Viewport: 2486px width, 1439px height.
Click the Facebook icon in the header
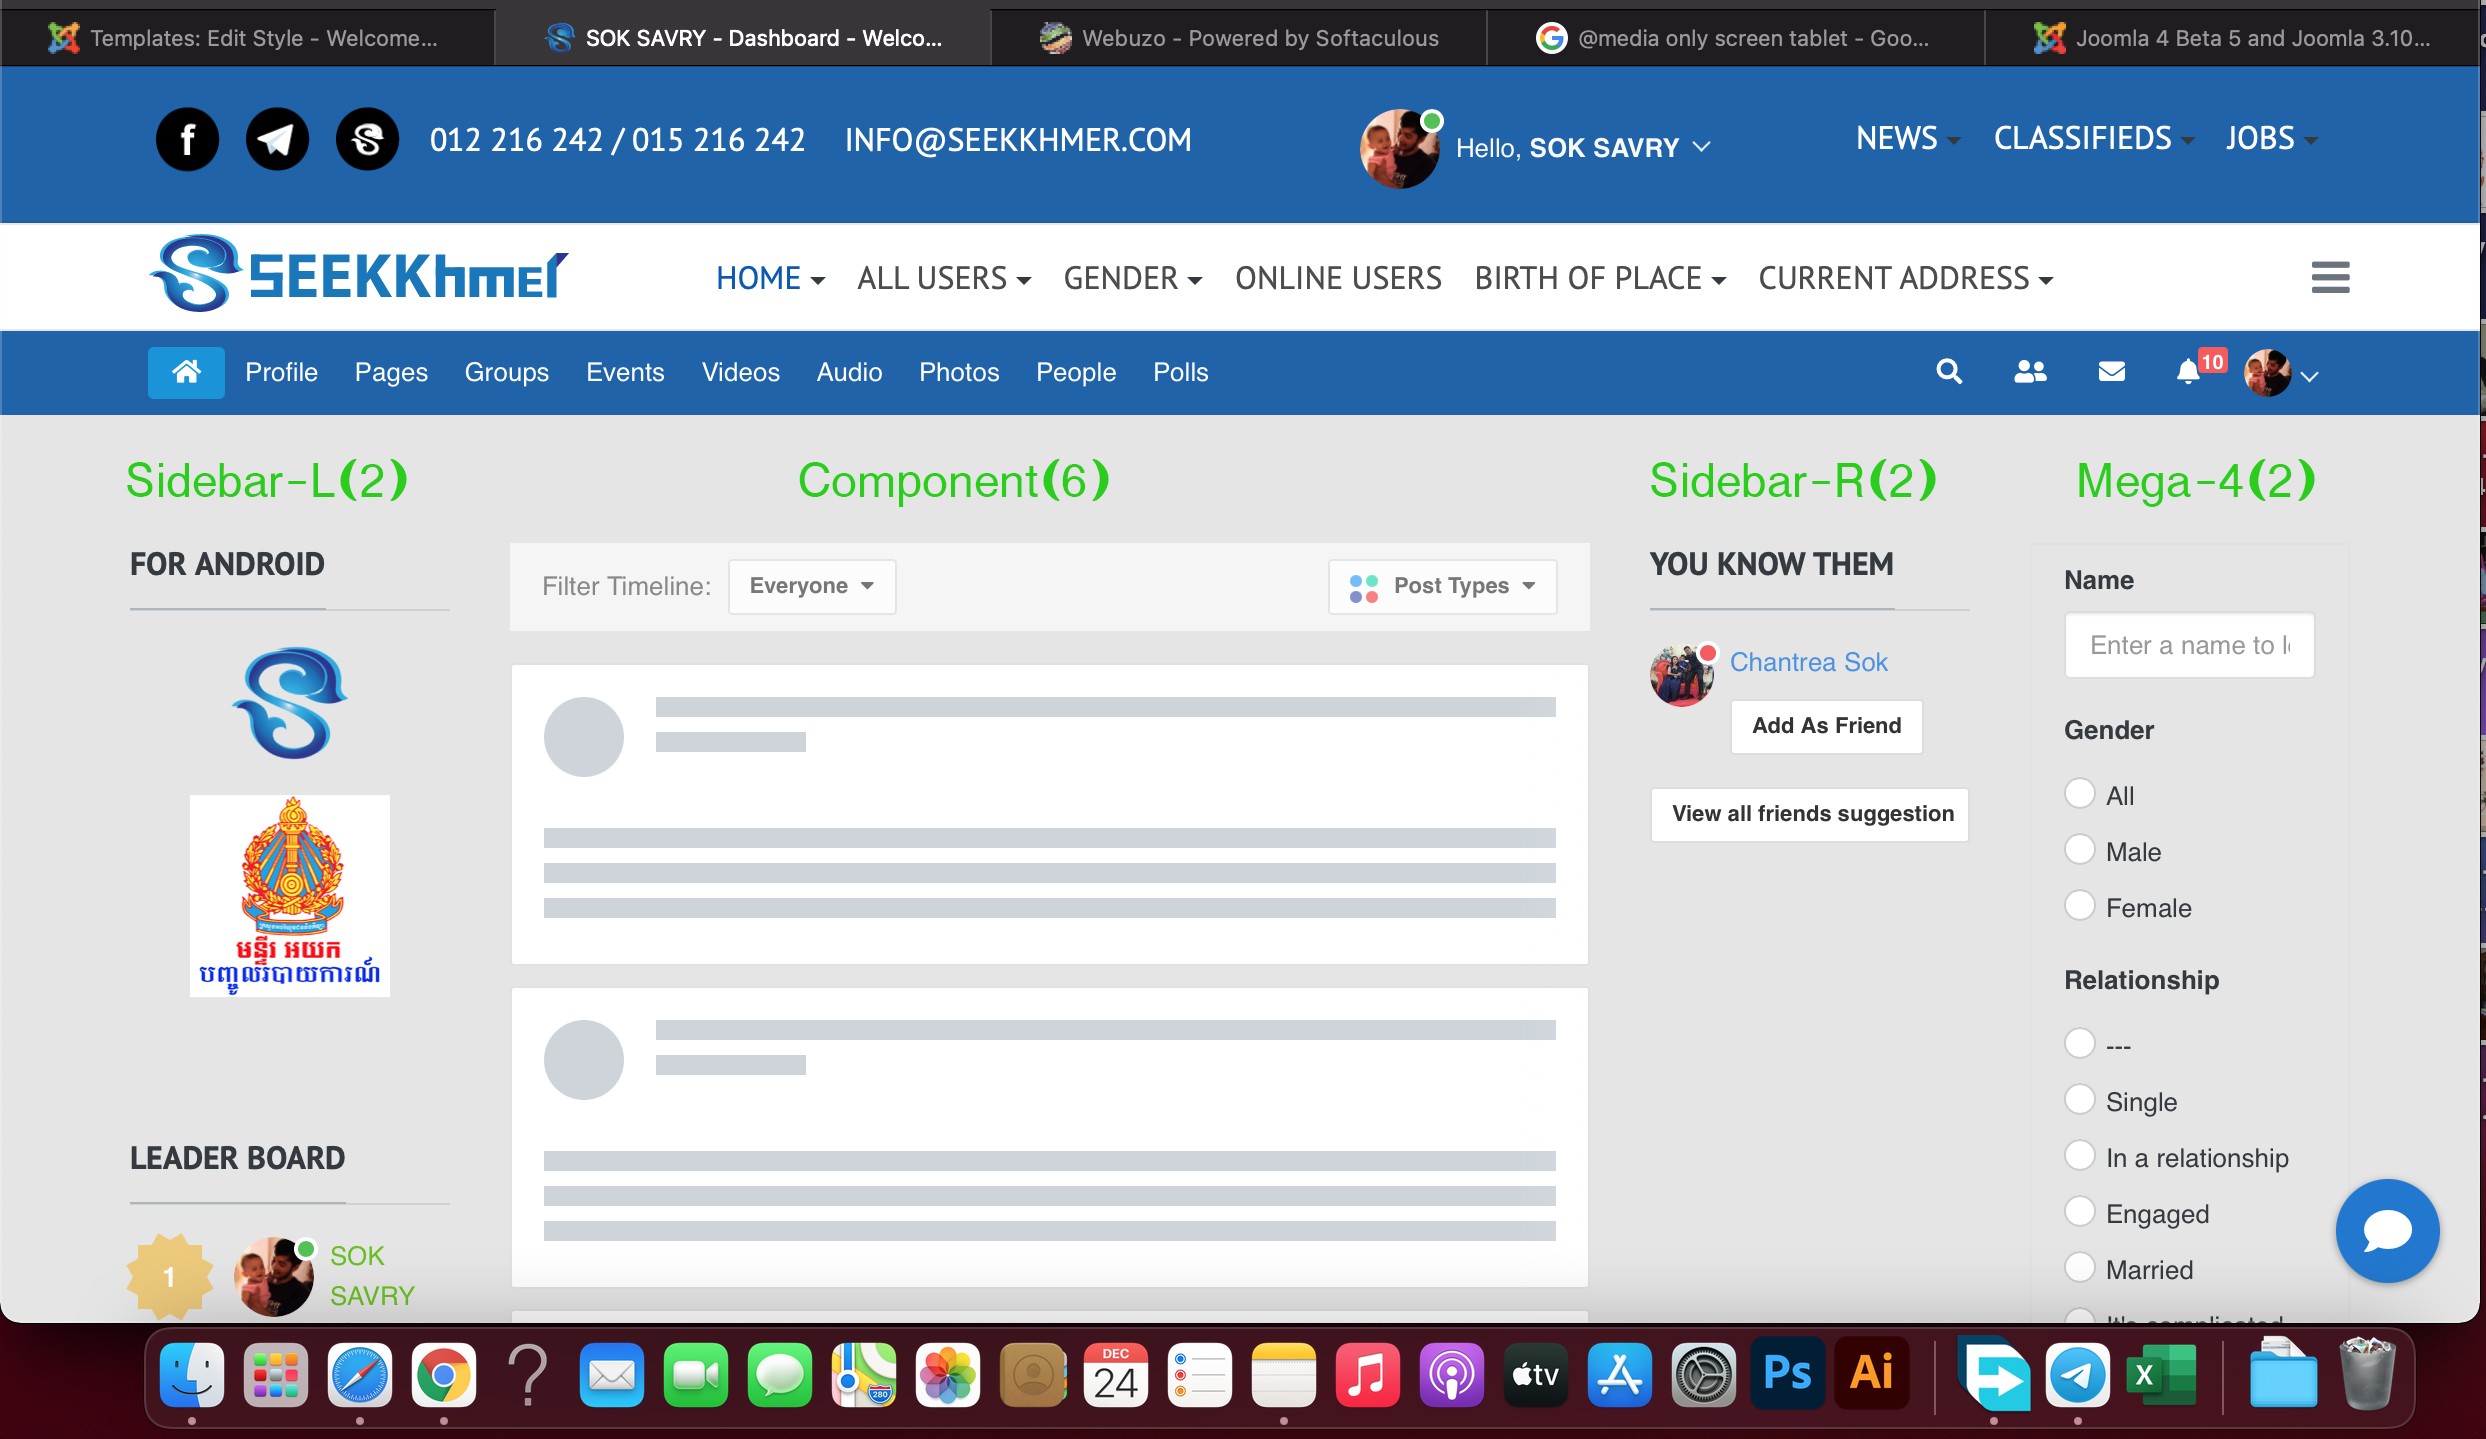(x=187, y=139)
